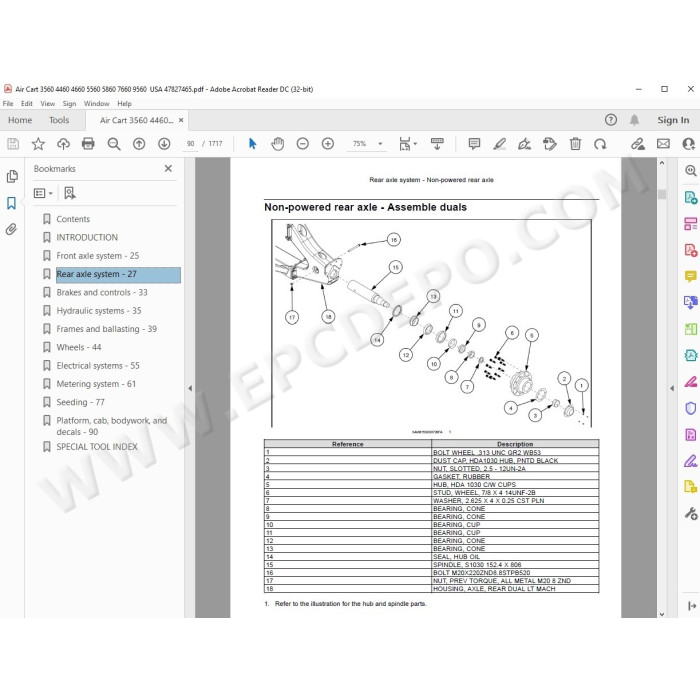Open the Comment tool in right sidebar
This screenshot has height=700, width=700.
pos(690,276)
